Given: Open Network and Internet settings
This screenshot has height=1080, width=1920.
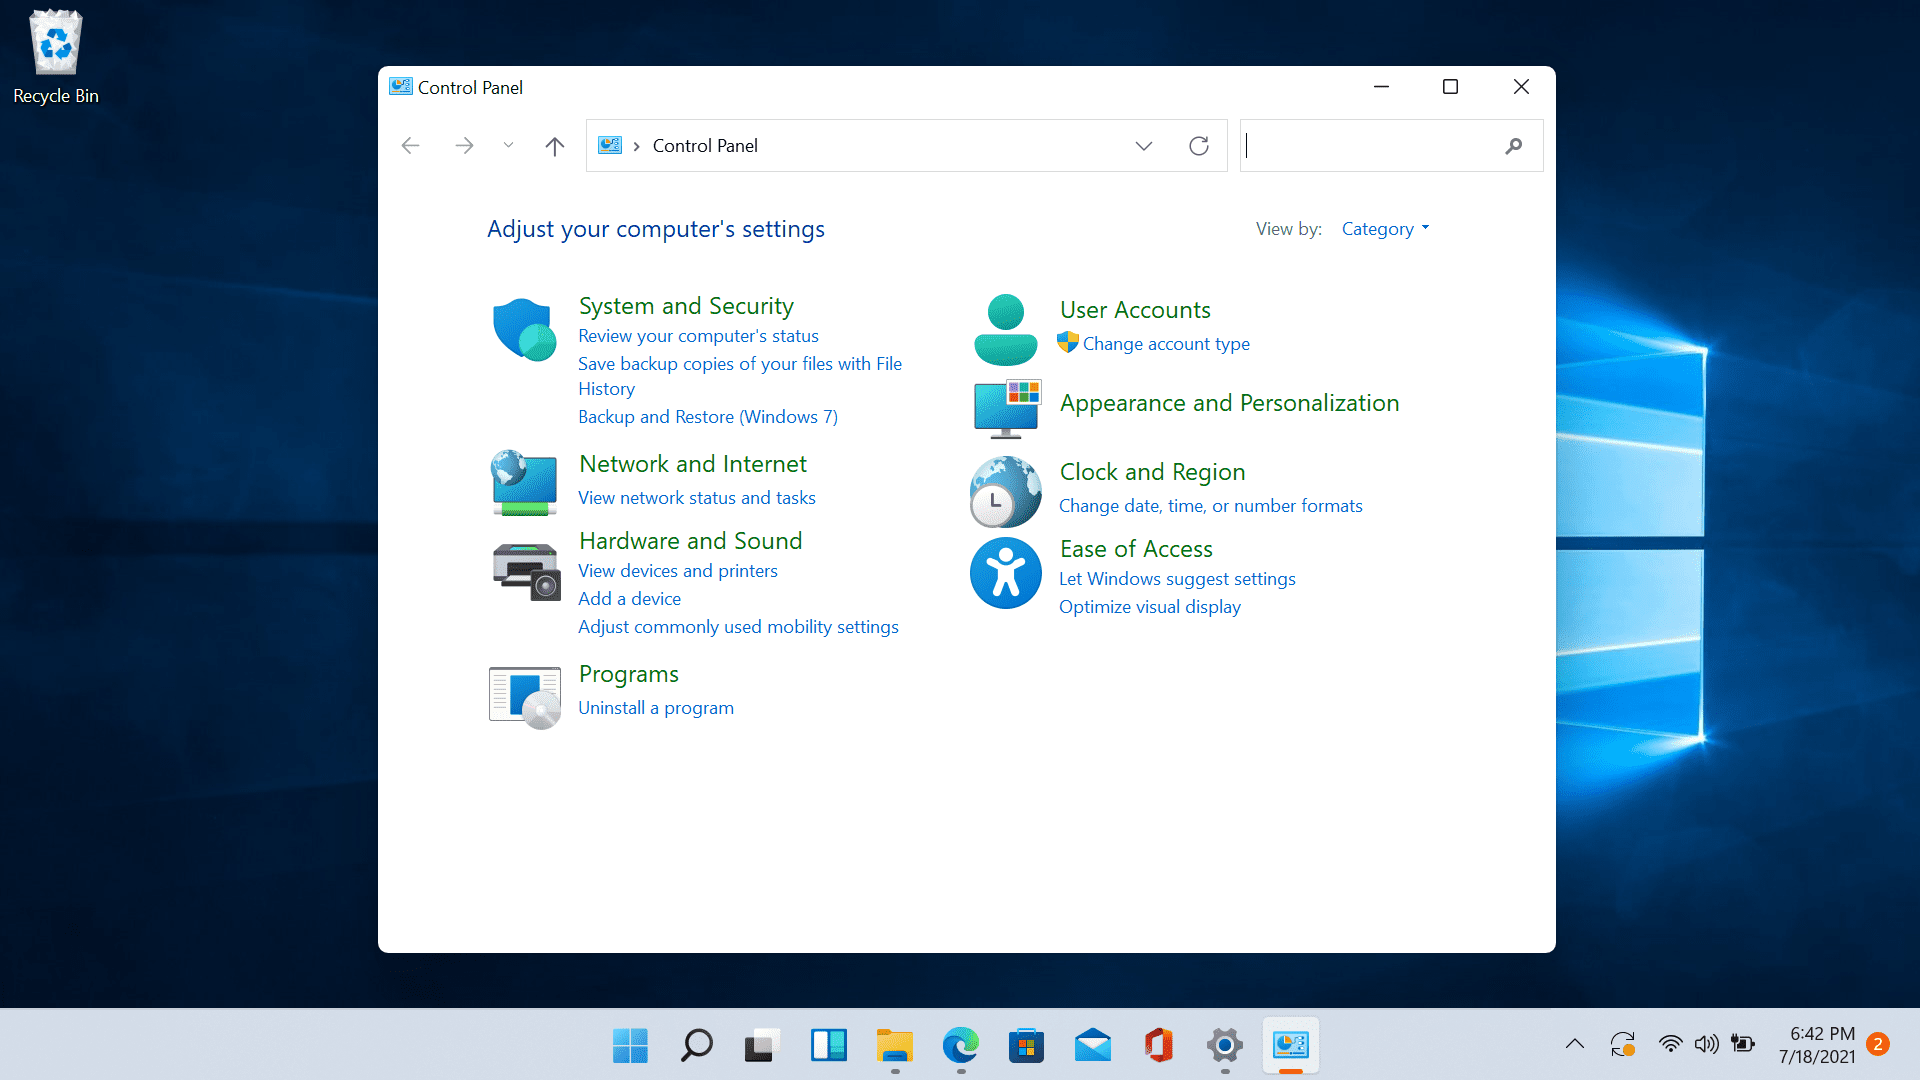Looking at the screenshot, I should [691, 463].
